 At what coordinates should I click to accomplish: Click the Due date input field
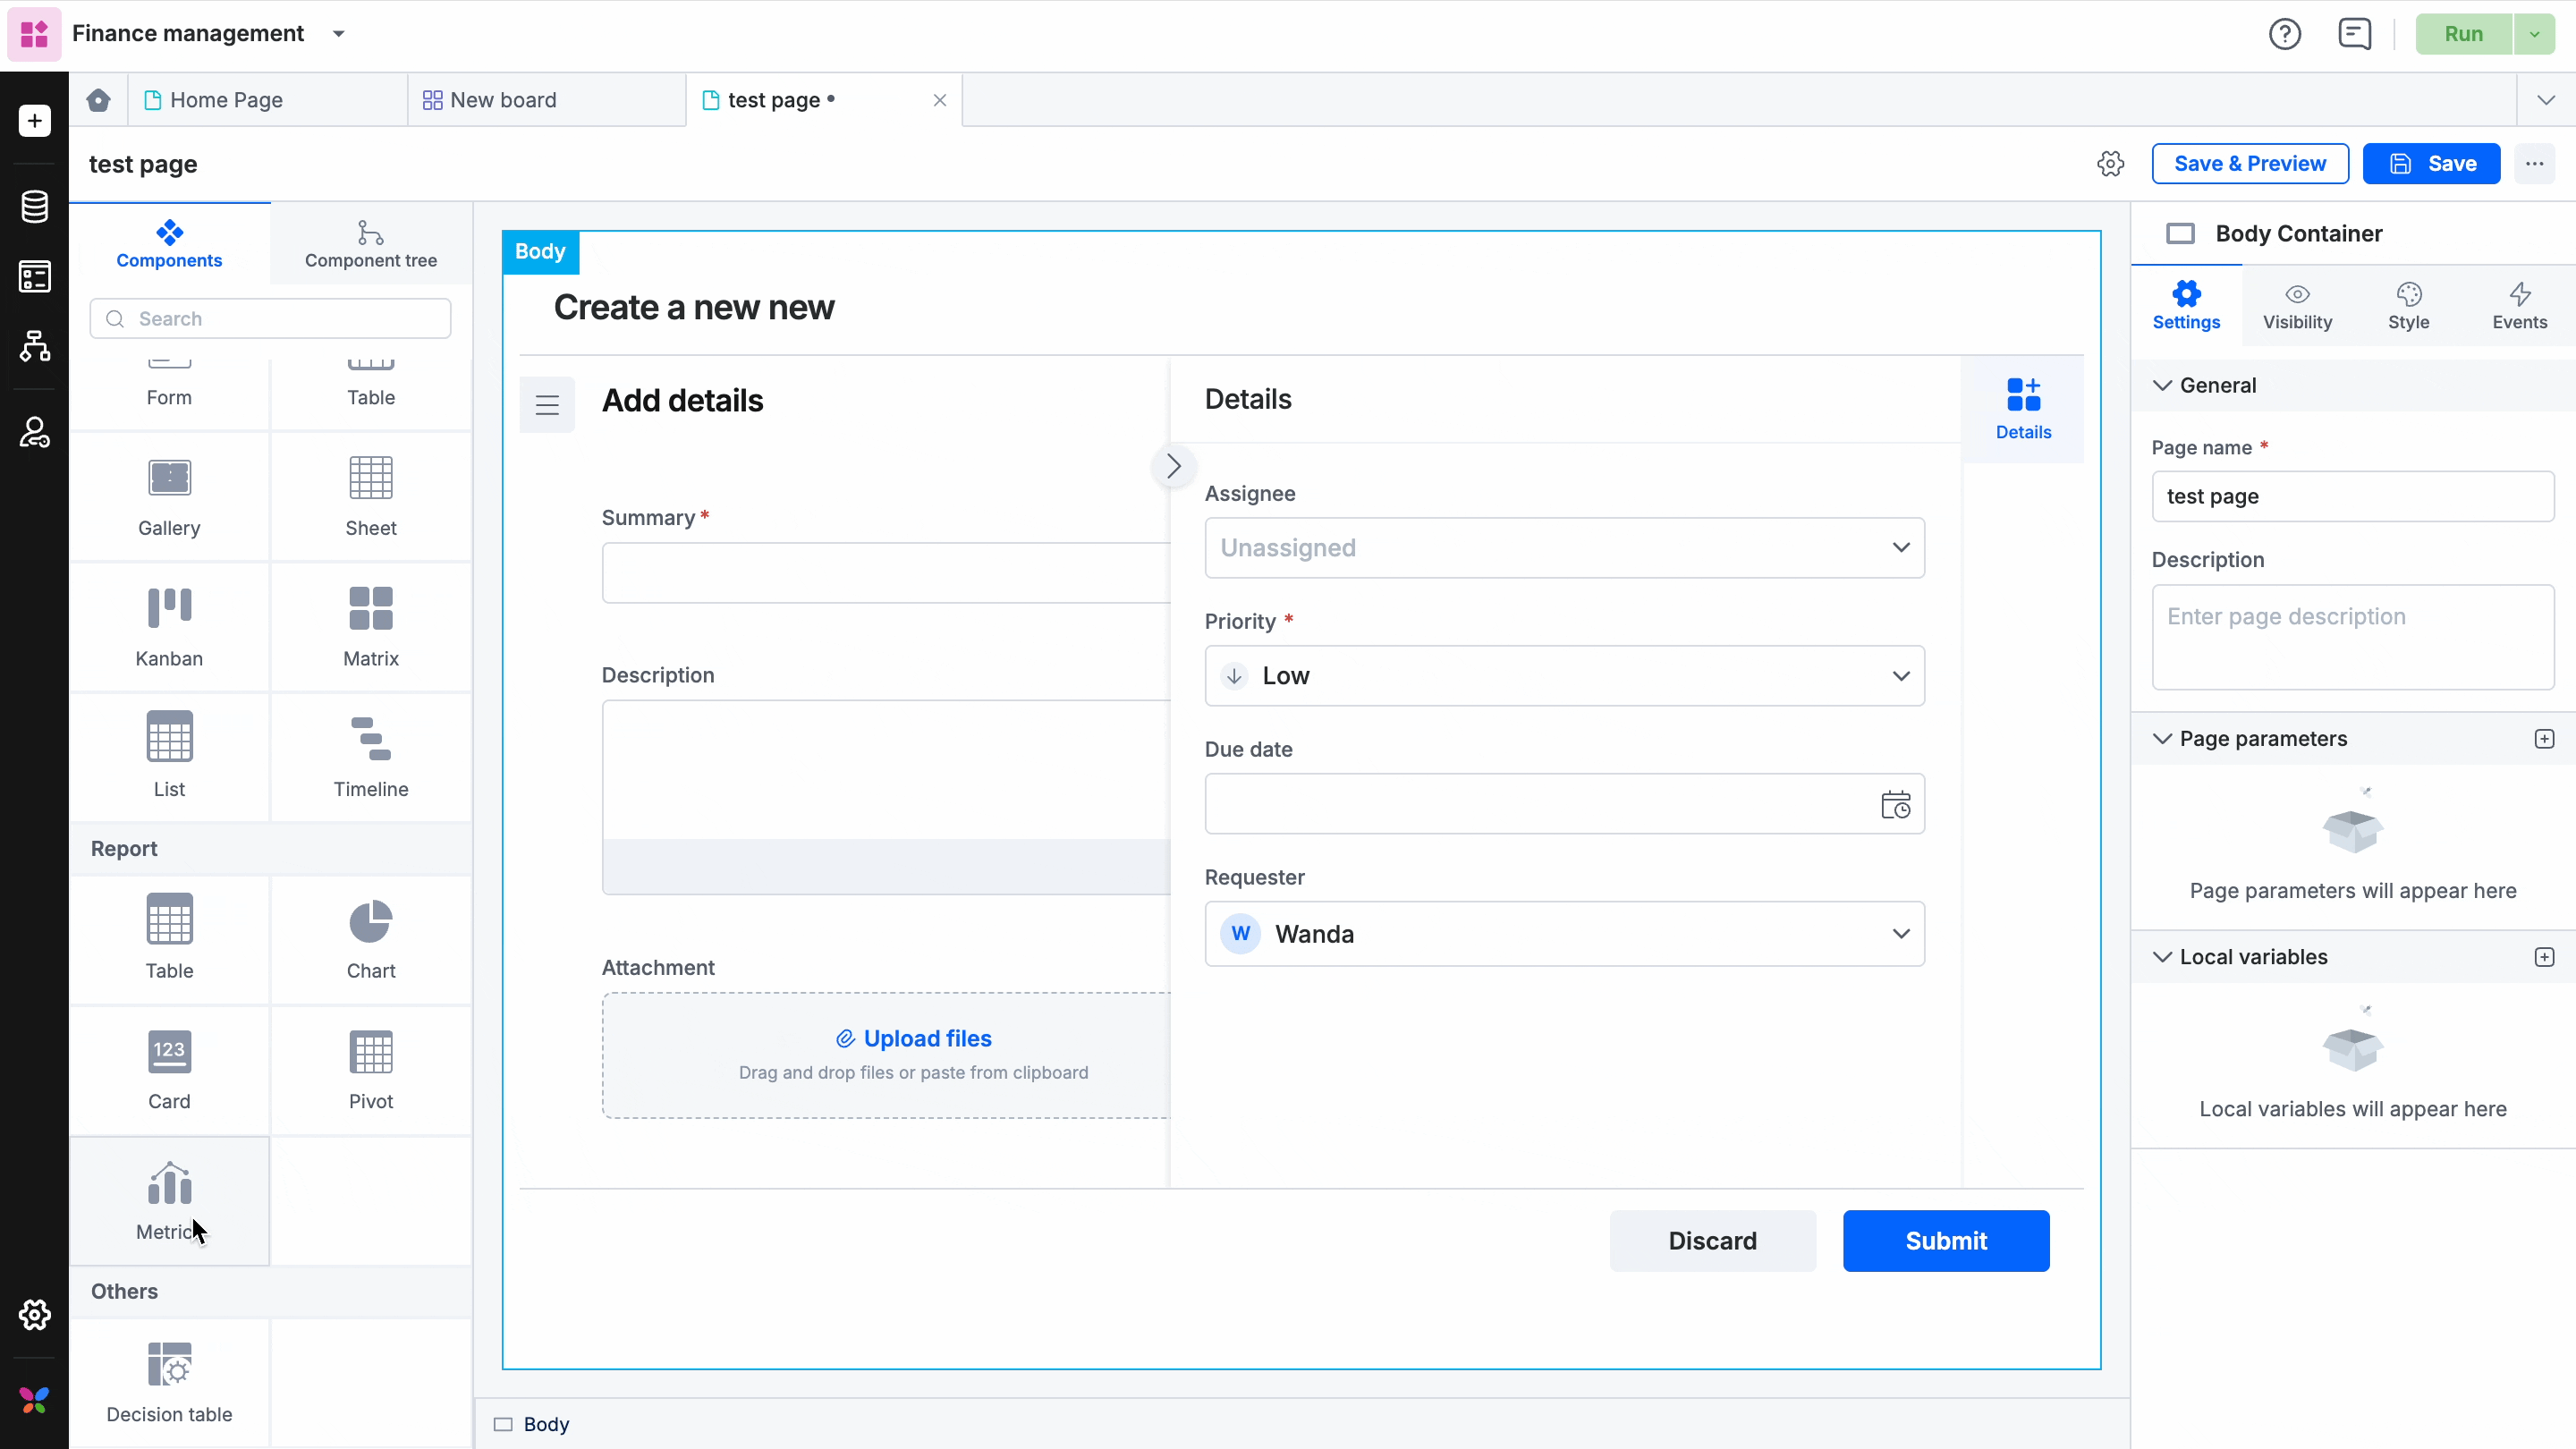tap(1564, 804)
